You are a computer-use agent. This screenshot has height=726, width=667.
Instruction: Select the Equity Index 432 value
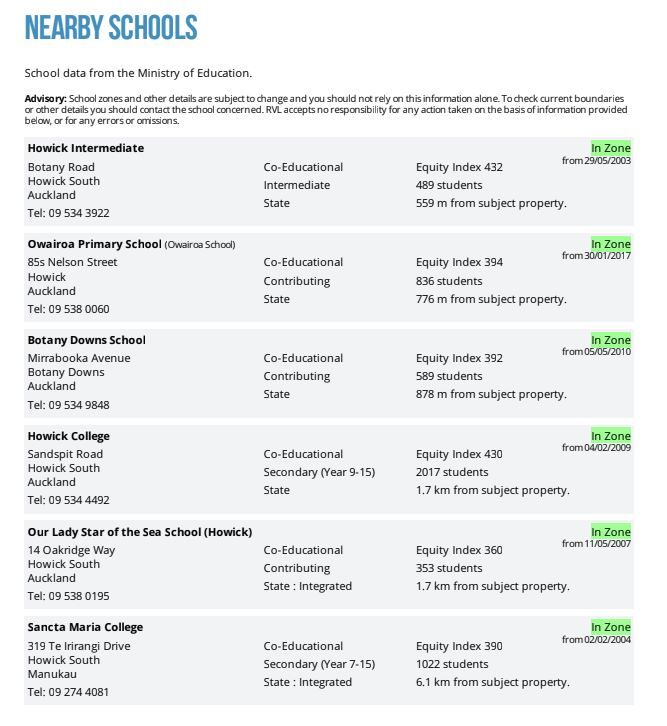click(459, 167)
